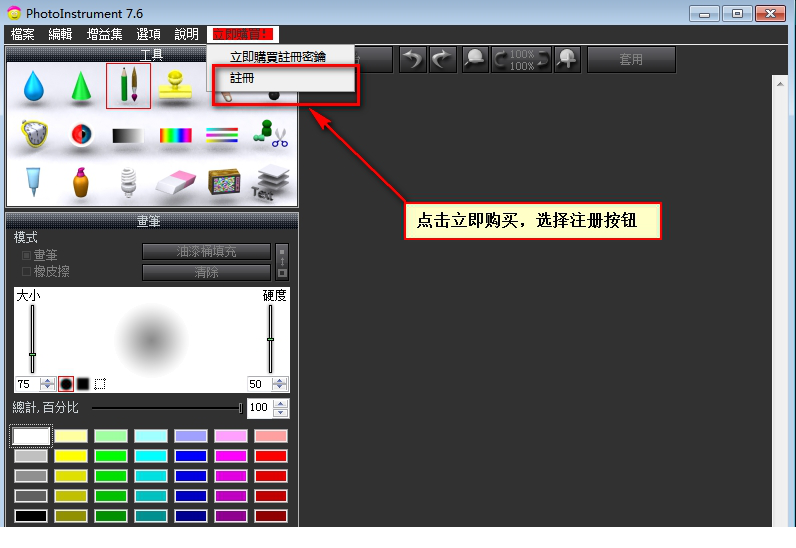Click the stepper arrows next to 75
The image size is (796, 548).
pos(48,384)
